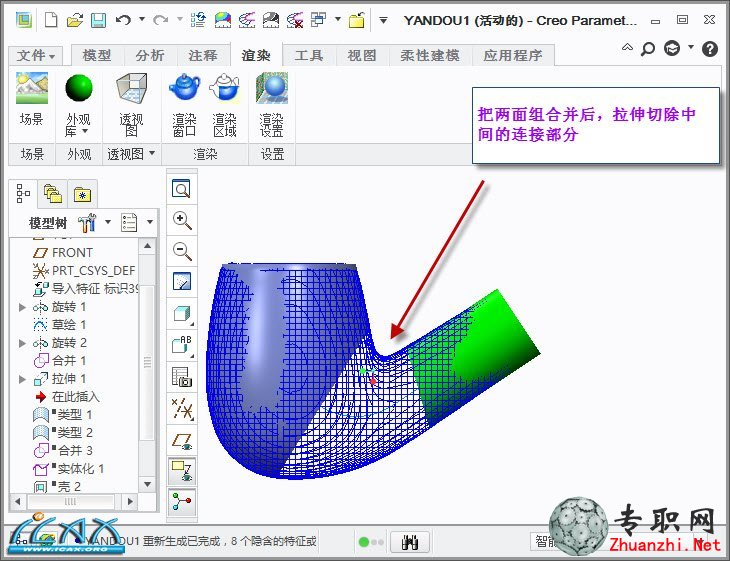
Task: Toggle the spin center icon
Action: 182,502
